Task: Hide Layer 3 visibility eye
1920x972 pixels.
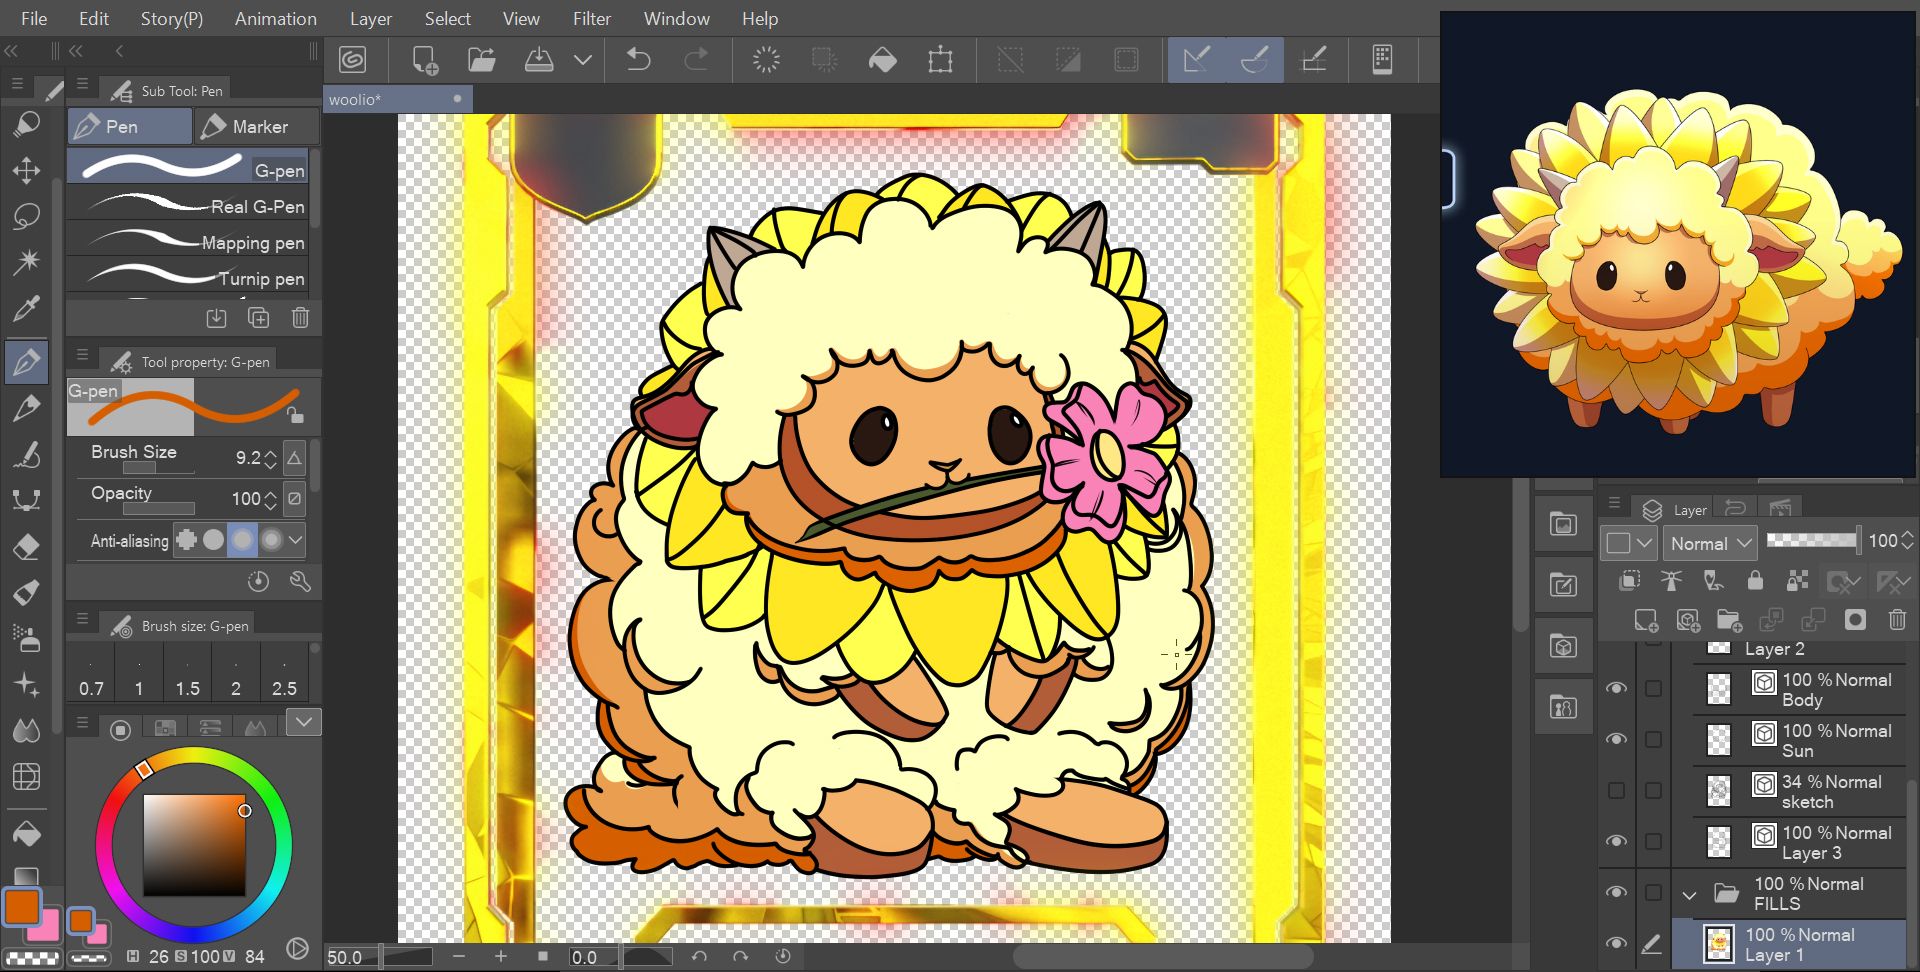Action: [1616, 842]
